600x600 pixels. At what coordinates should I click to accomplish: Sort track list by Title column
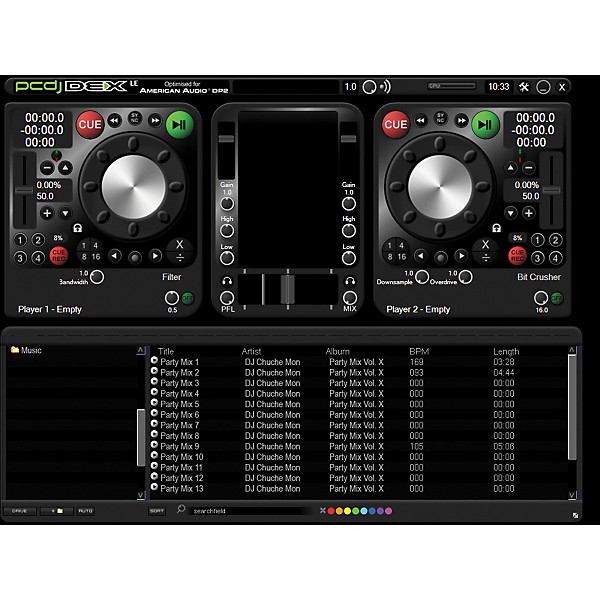click(166, 351)
